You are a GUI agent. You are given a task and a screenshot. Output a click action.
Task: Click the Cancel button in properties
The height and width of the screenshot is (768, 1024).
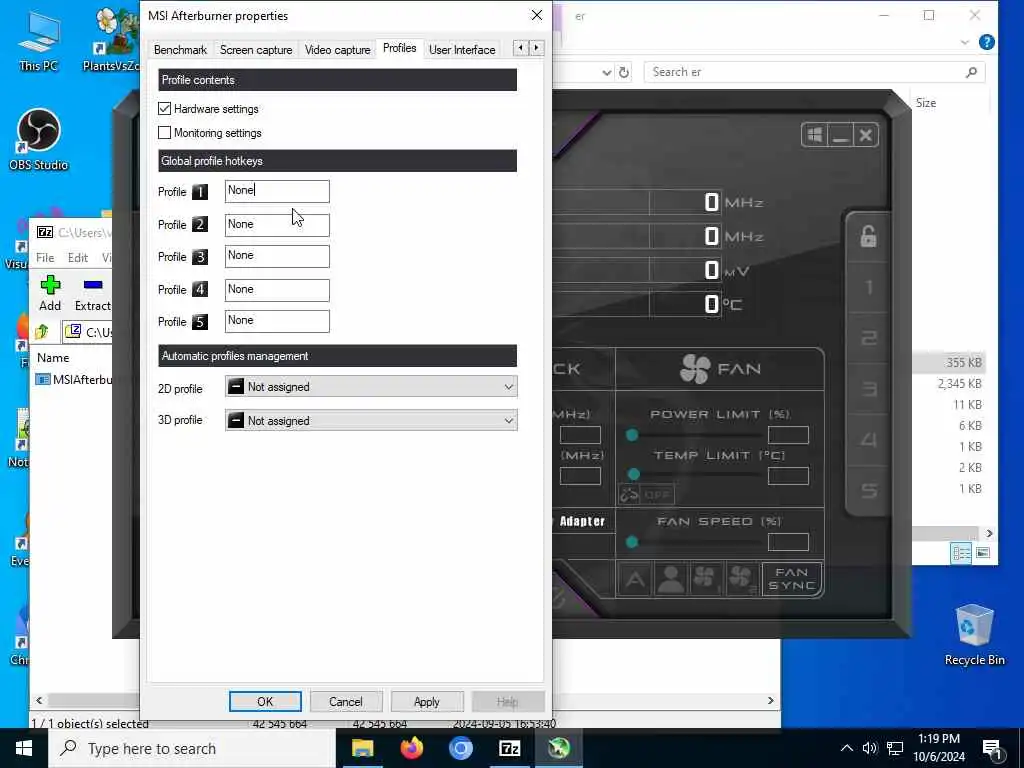tap(345, 701)
